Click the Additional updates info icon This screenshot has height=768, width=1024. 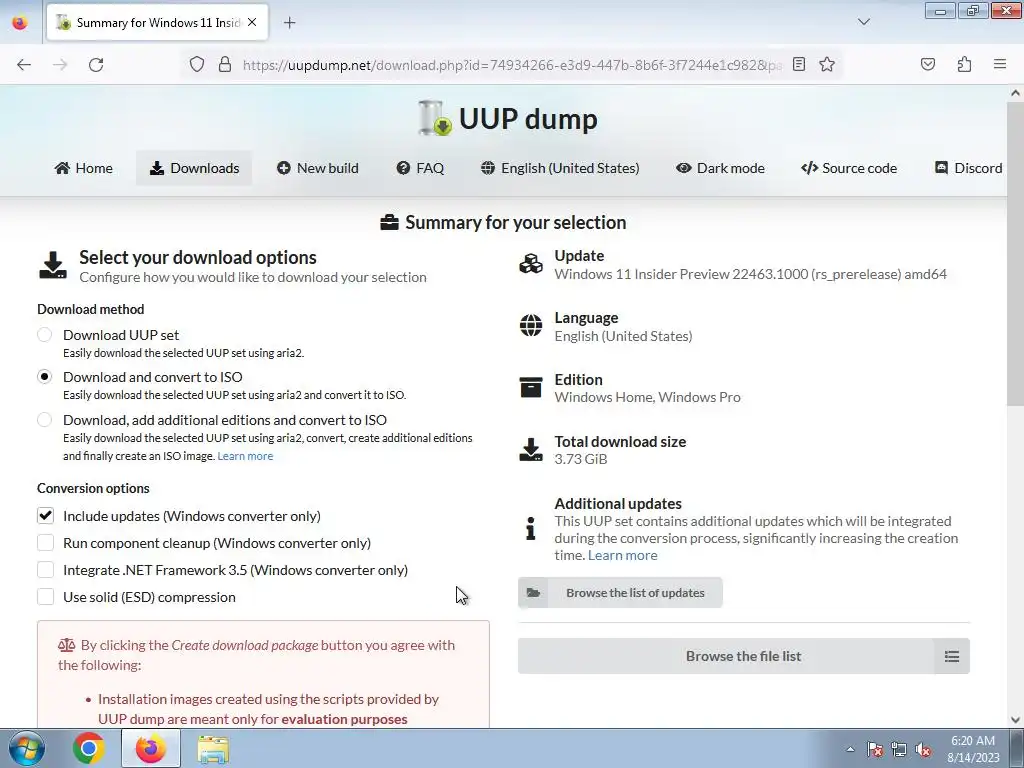(x=531, y=528)
